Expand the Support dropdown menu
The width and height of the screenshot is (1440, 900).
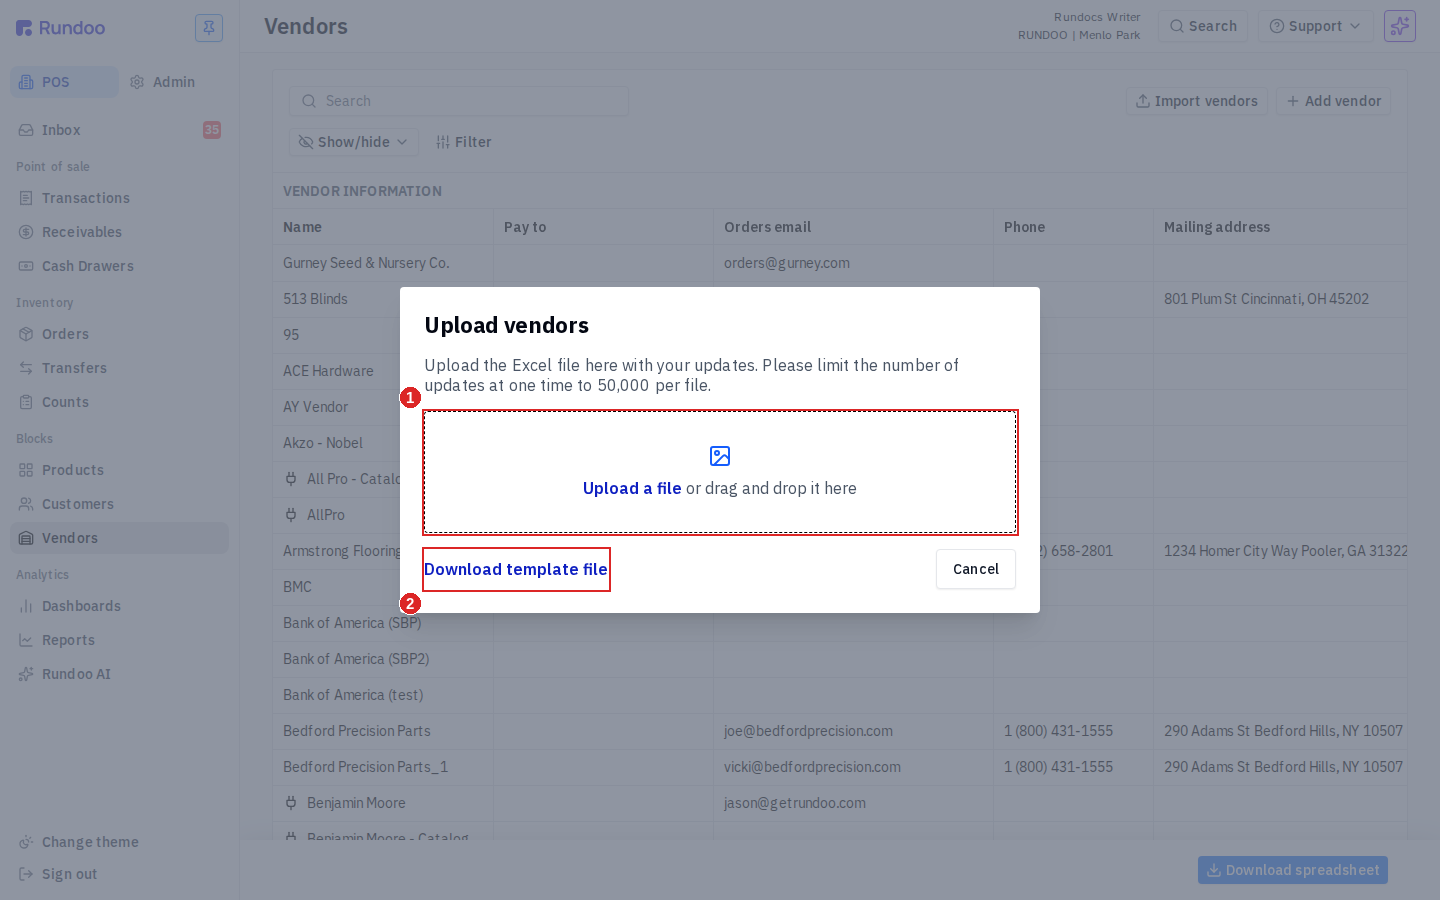[x=1315, y=26]
